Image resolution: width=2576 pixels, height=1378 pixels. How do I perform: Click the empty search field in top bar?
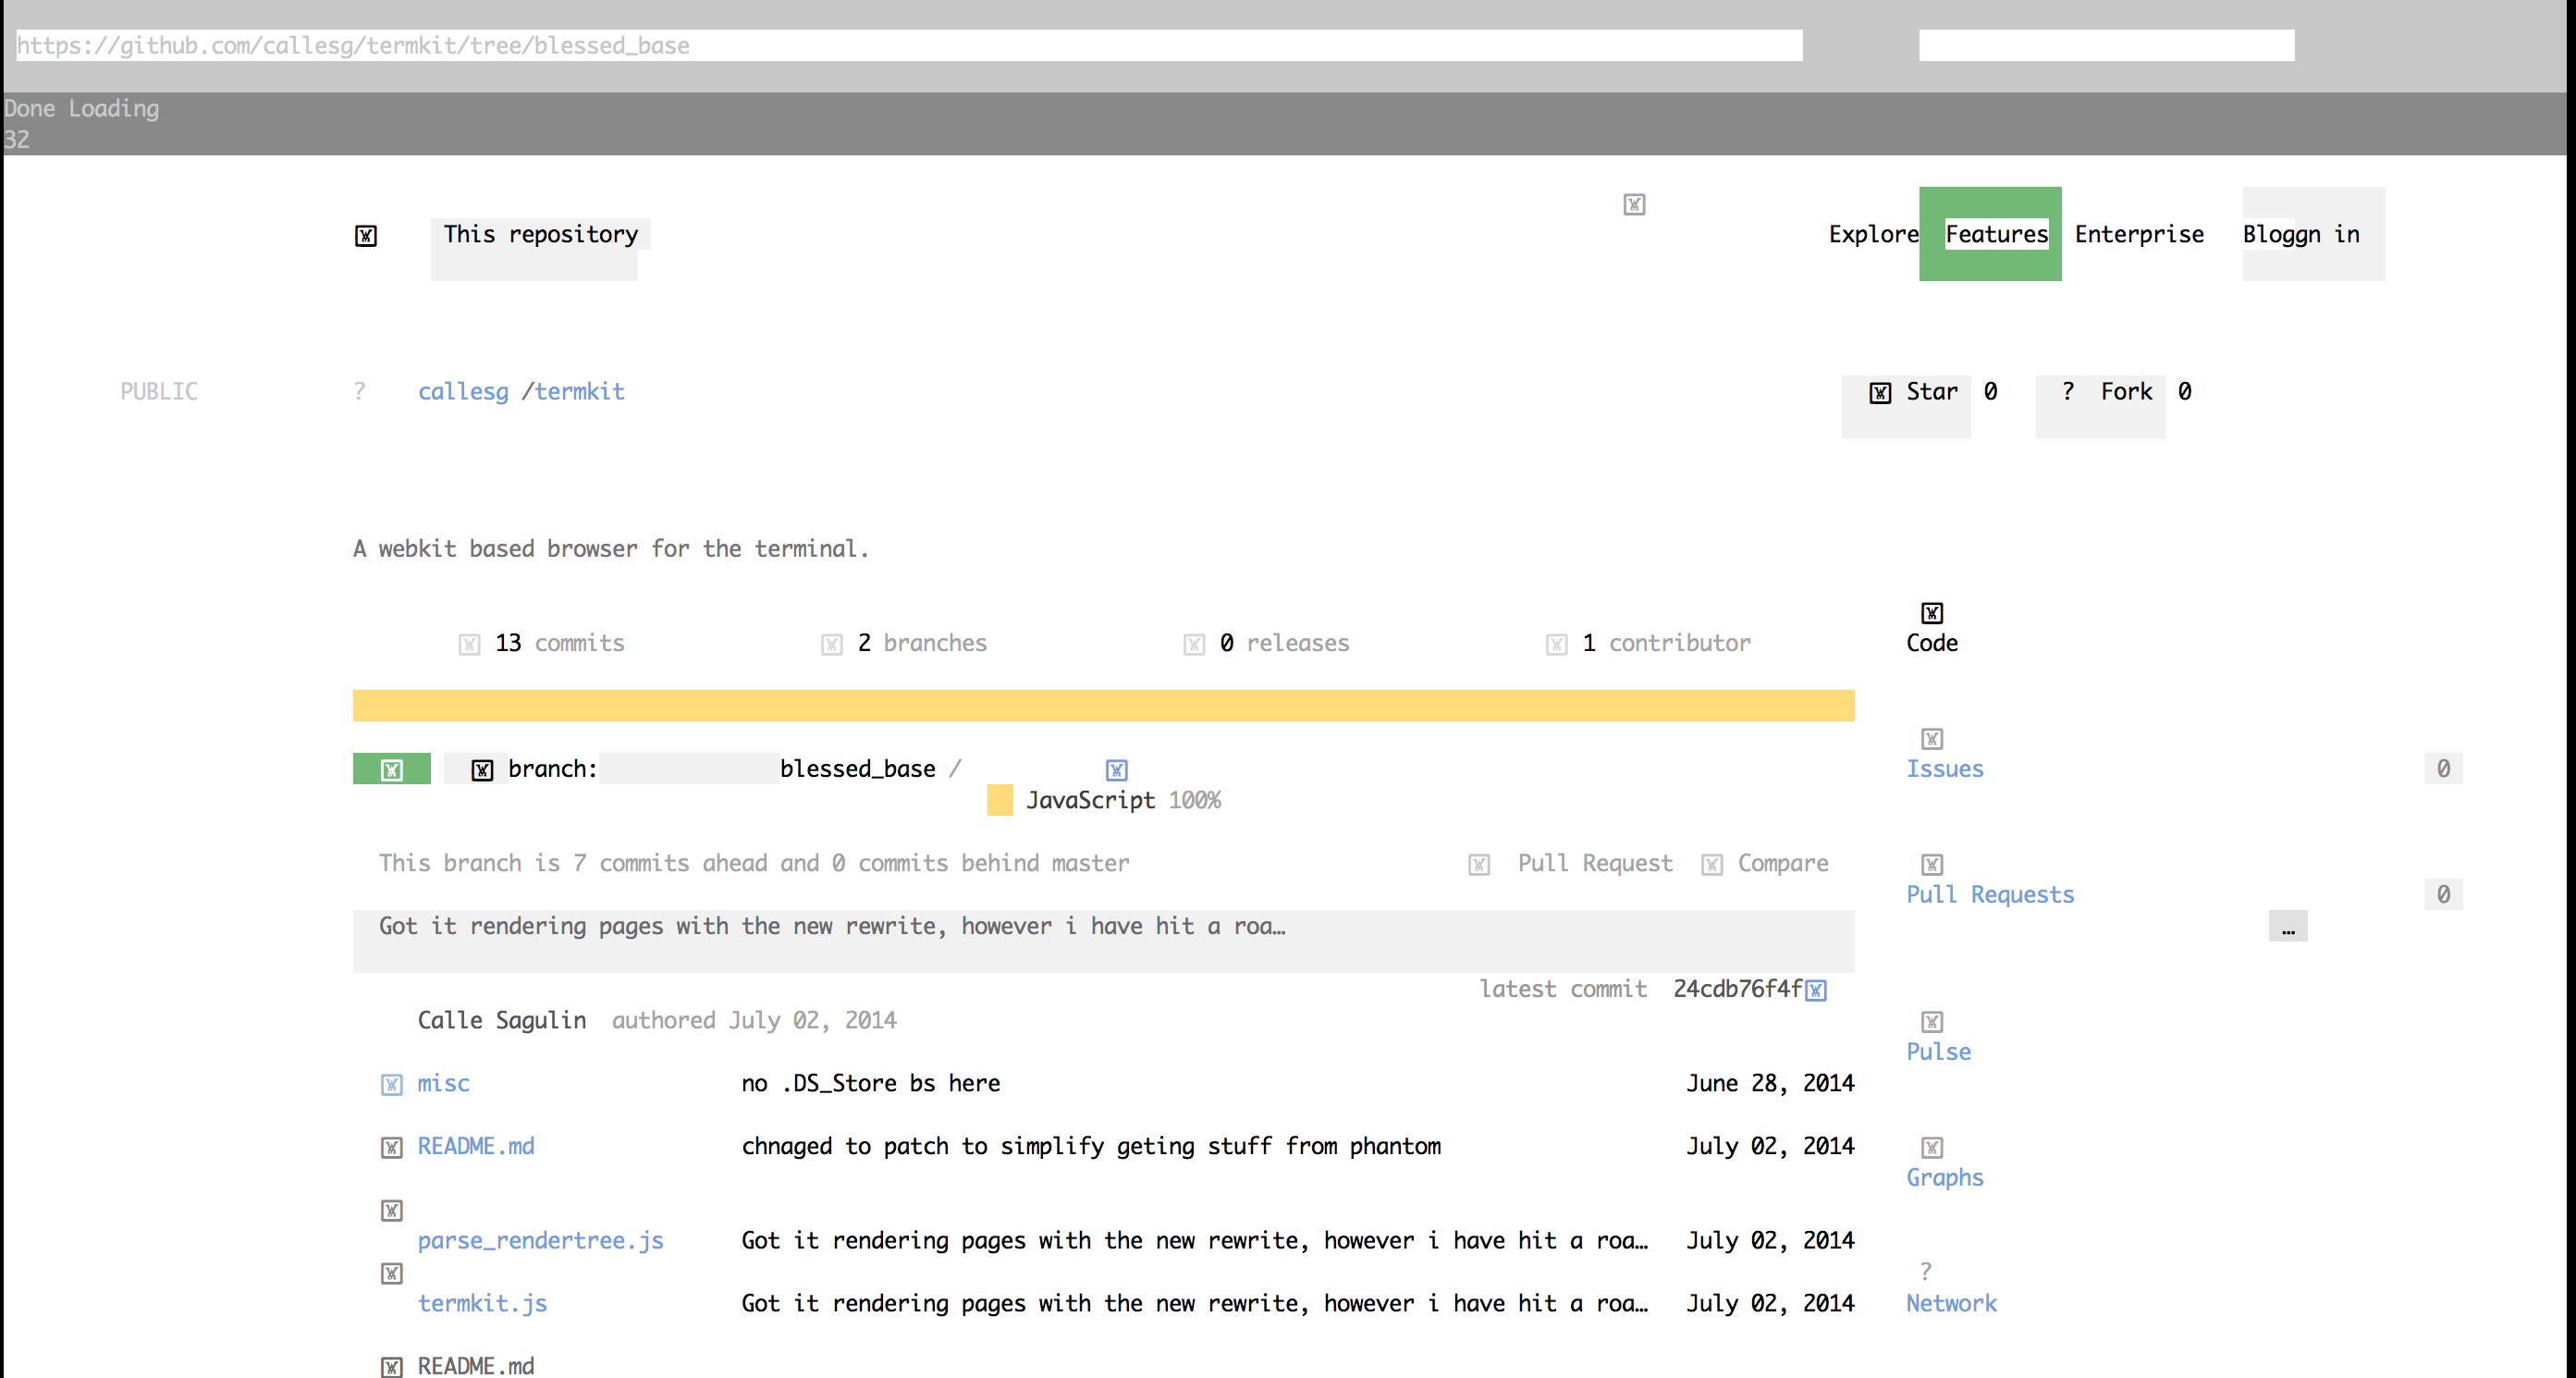click(2106, 45)
